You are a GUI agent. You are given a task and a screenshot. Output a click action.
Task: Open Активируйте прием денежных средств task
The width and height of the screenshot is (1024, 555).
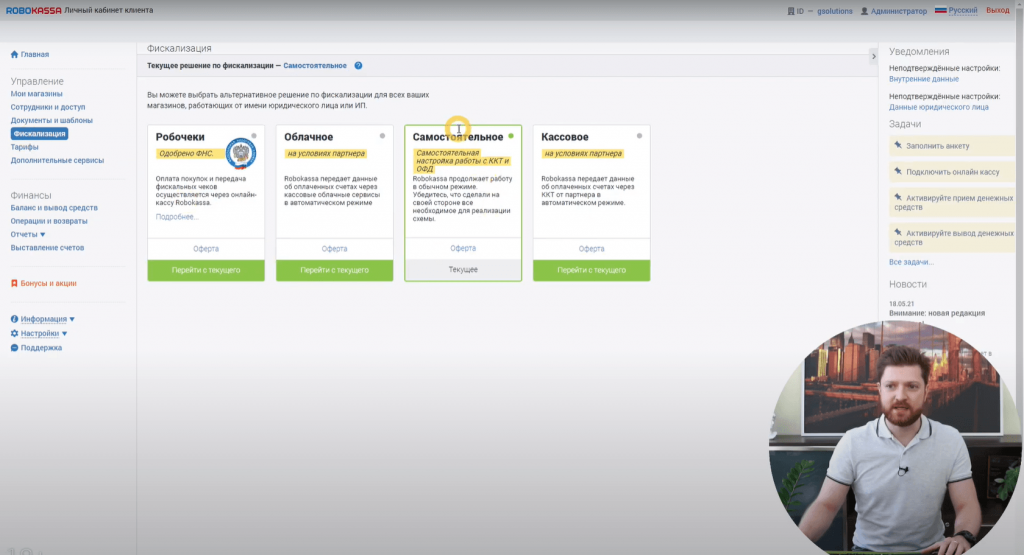coord(952,202)
